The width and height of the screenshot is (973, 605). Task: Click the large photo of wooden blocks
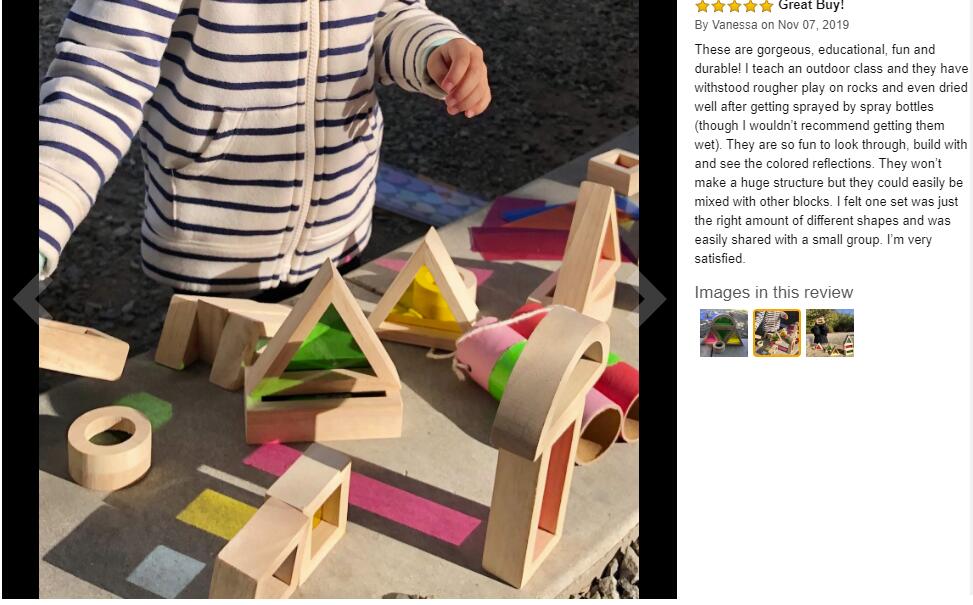pos(339,299)
